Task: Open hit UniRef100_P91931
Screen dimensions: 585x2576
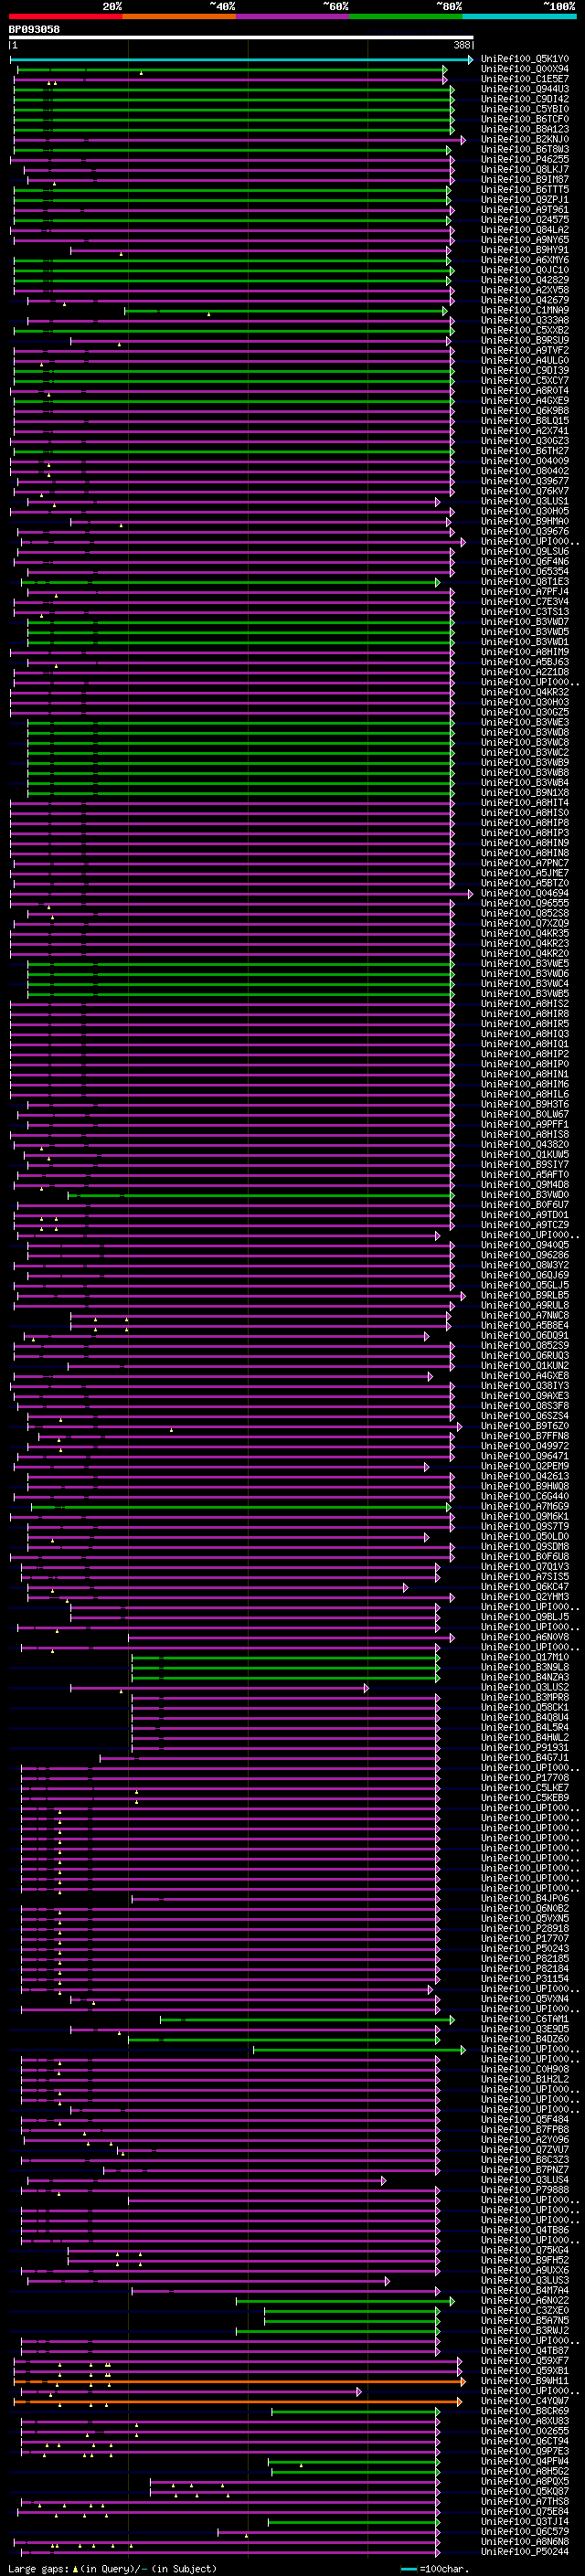Action: coord(525,1747)
